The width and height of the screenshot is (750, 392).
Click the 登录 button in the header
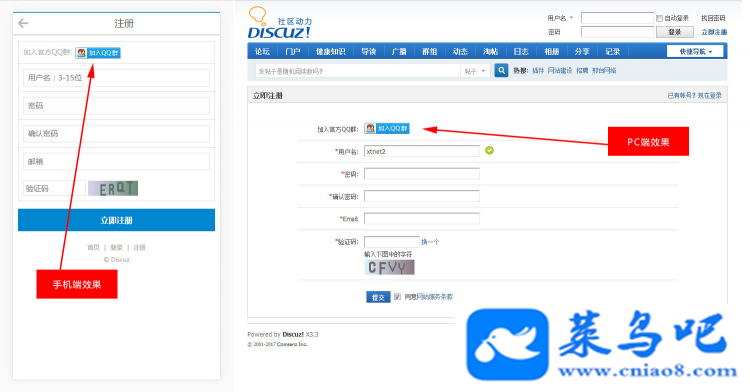coord(674,32)
